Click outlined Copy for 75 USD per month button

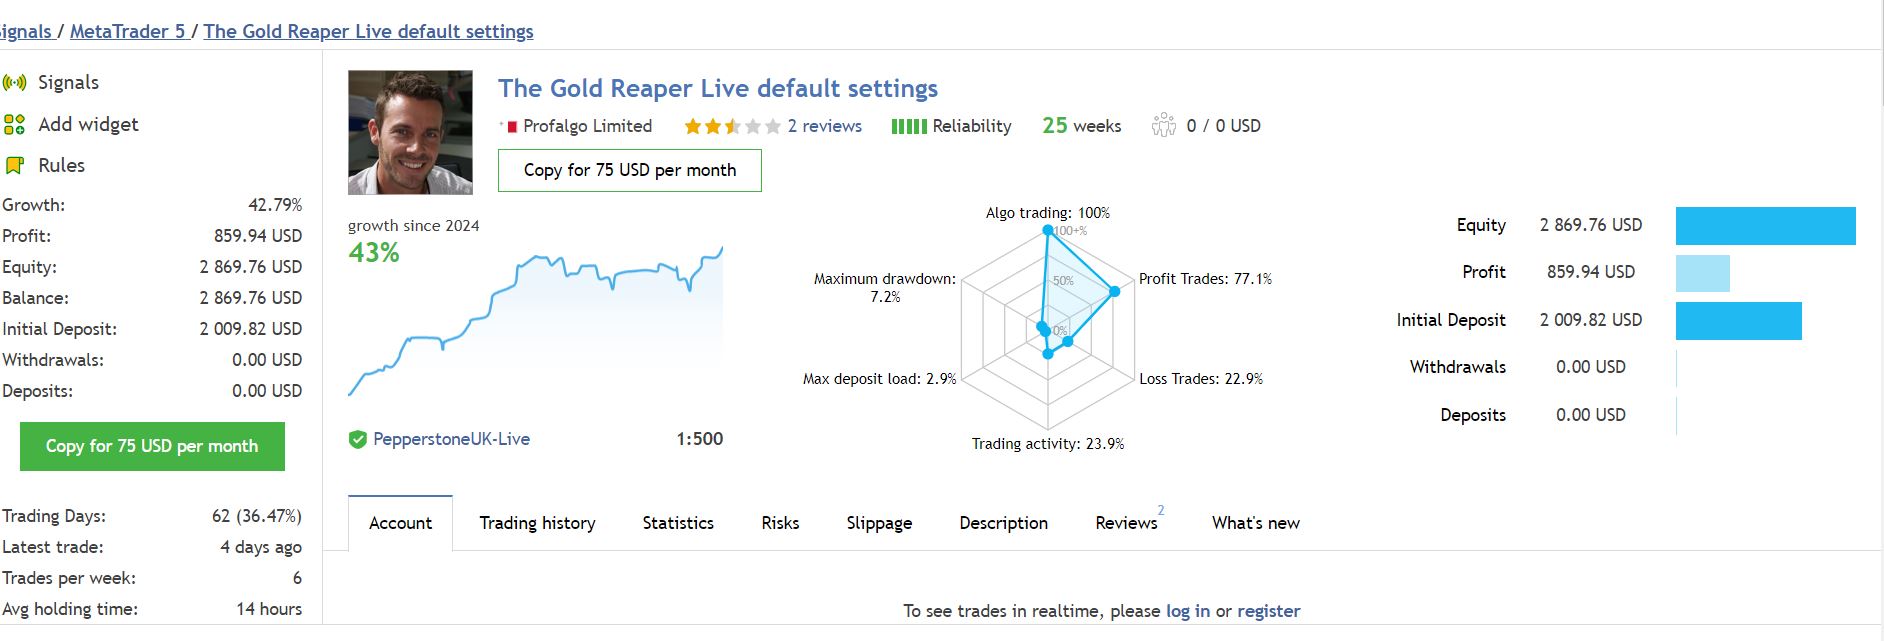pyautogui.click(x=630, y=170)
